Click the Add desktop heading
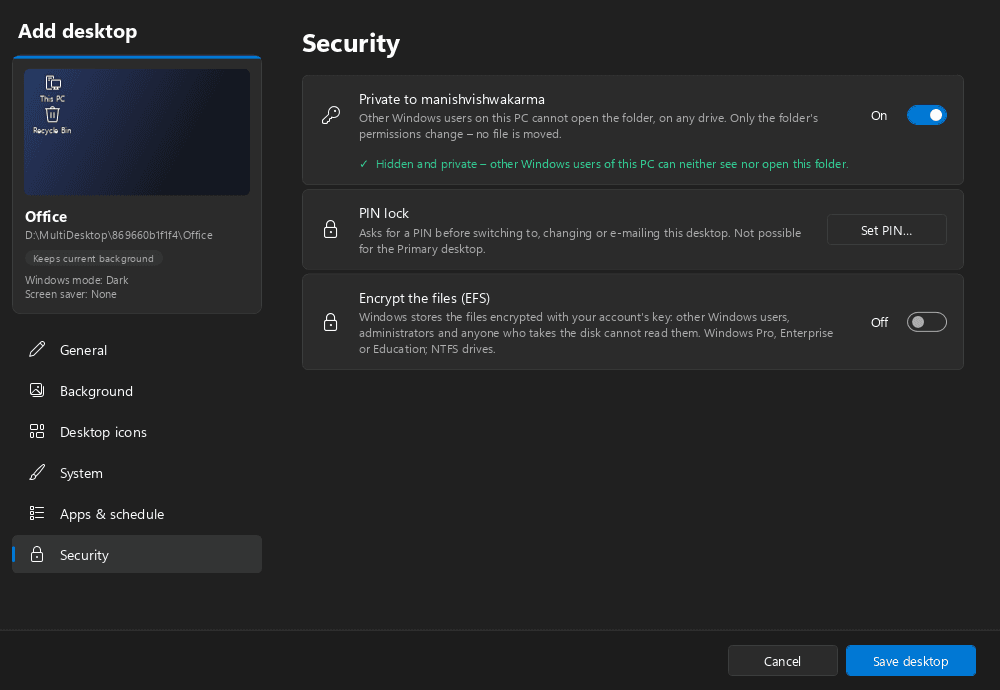The width and height of the screenshot is (1000, 690). (x=77, y=31)
